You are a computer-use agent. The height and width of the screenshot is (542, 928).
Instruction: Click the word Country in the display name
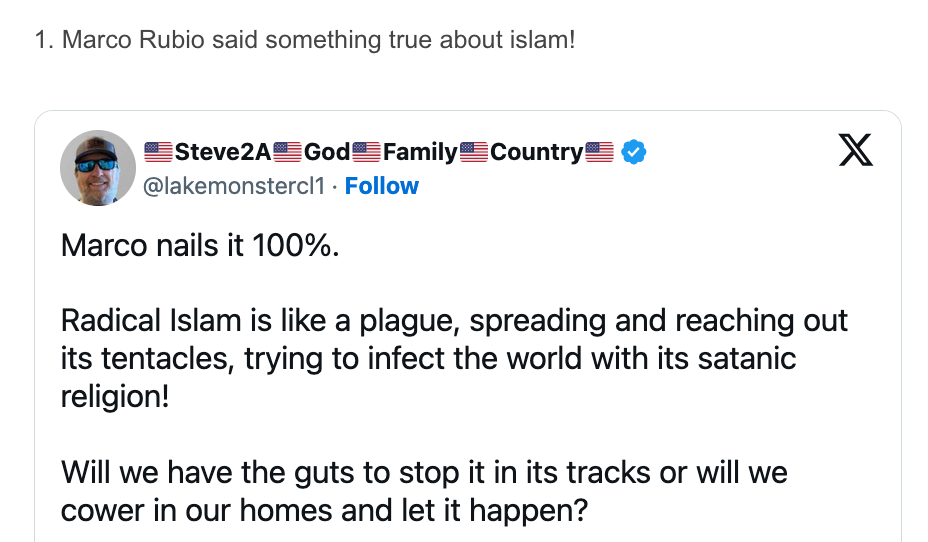click(537, 152)
